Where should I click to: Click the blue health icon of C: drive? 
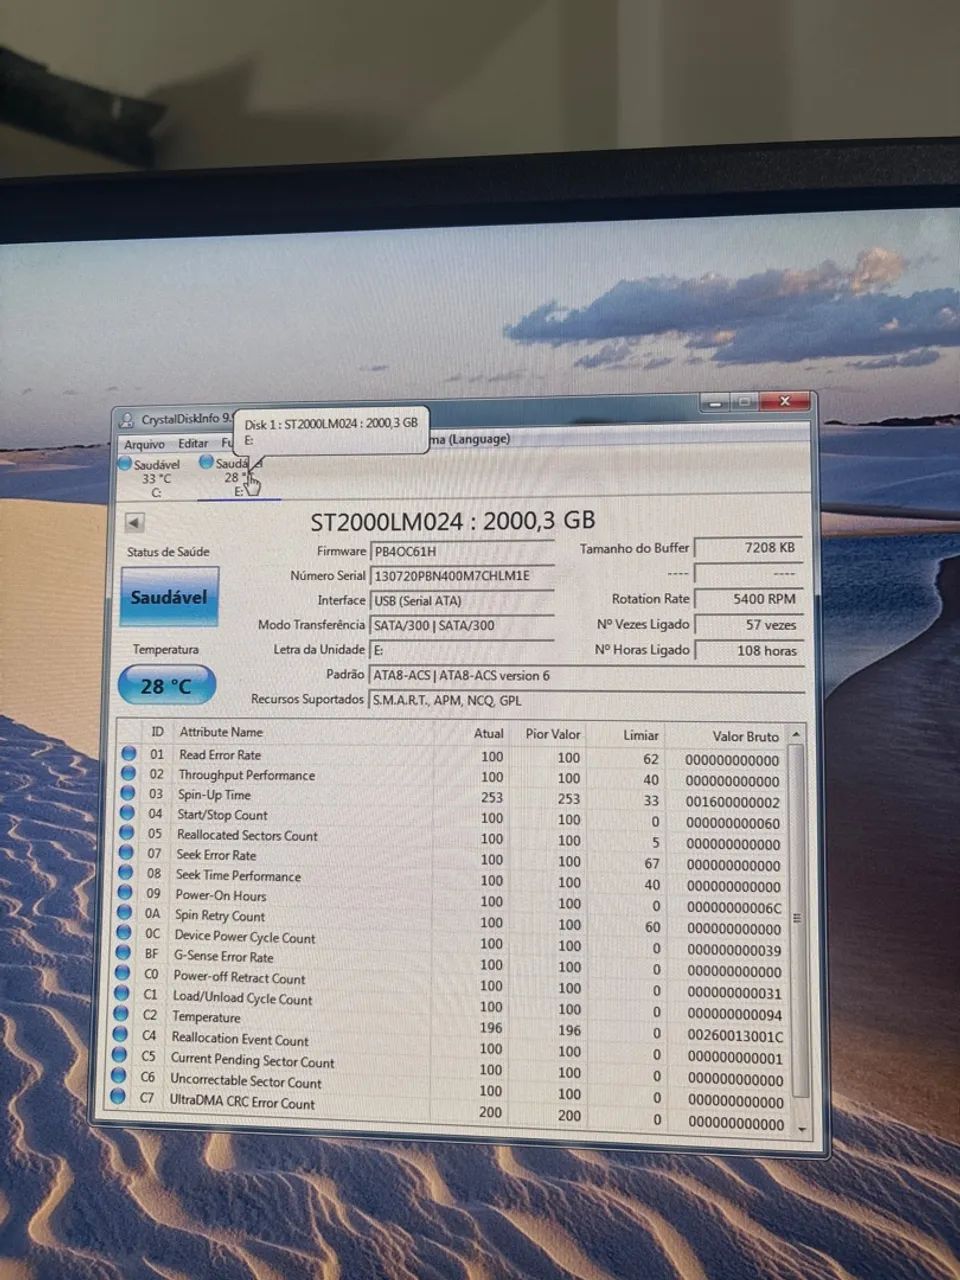(125, 464)
